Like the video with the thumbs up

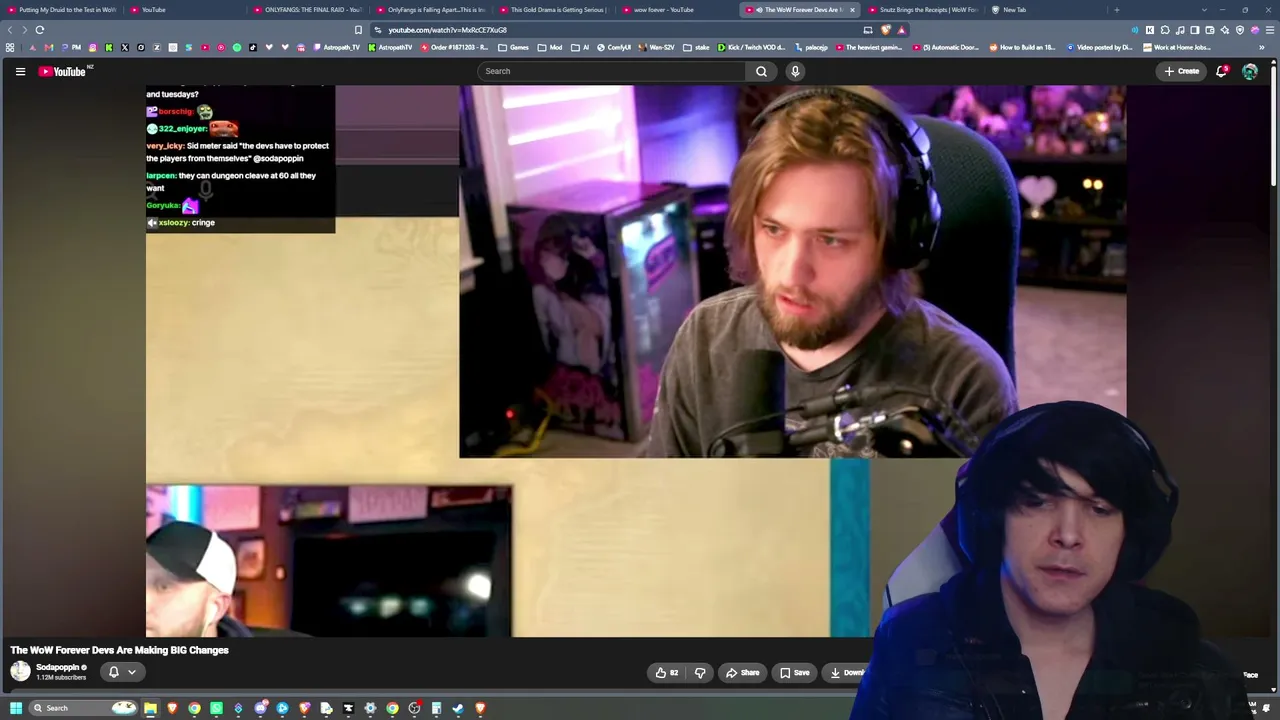(x=666, y=673)
